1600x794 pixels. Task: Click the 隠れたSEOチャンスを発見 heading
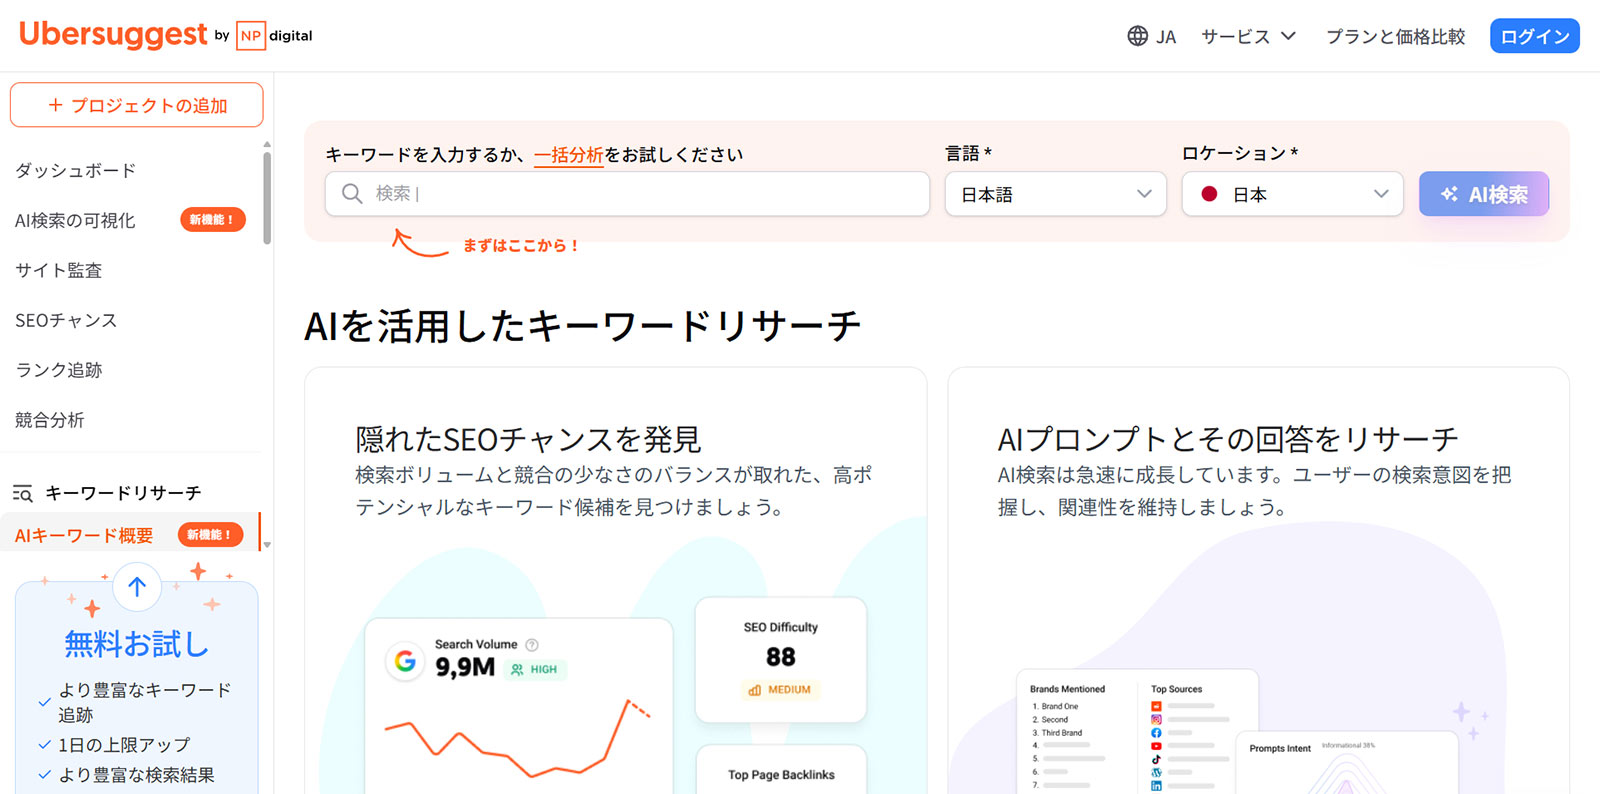(528, 439)
